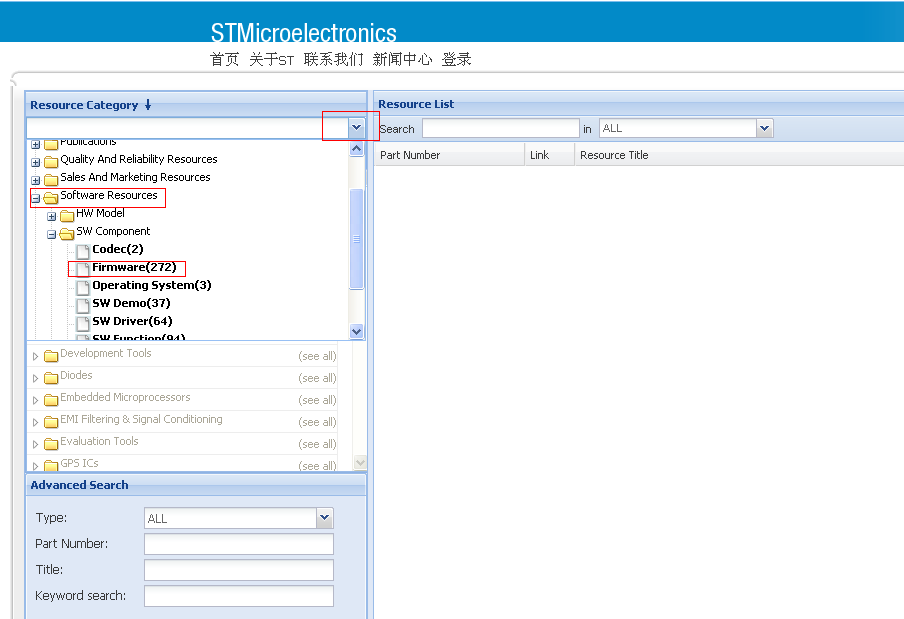The width and height of the screenshot is (904, 619).
Task: Click see all for Development Tools
Action: click(x=317, y=356)
